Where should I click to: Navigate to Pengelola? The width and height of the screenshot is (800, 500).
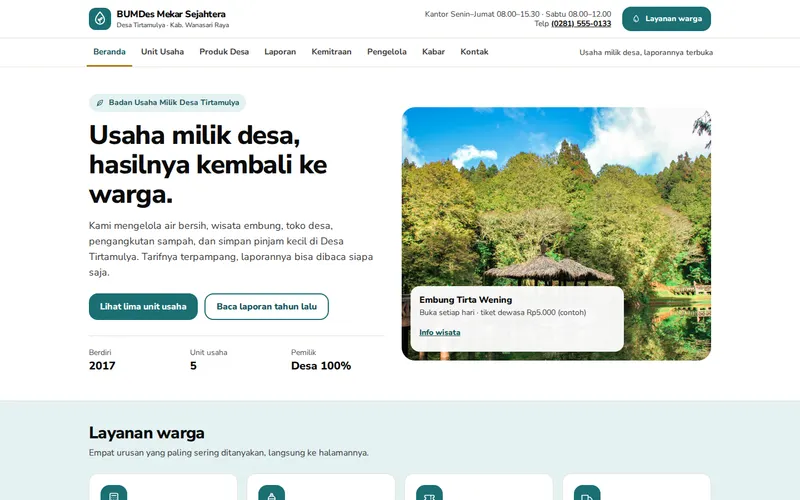[387, 52]
